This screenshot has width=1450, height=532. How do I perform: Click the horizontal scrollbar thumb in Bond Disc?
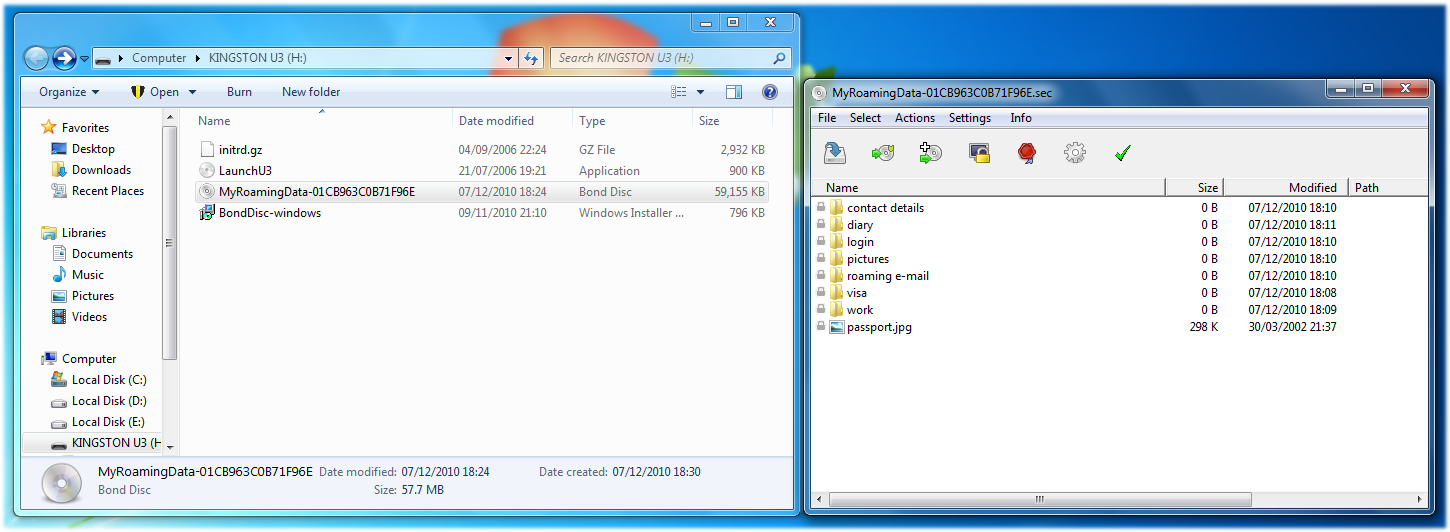click(x=1040, y=499)
